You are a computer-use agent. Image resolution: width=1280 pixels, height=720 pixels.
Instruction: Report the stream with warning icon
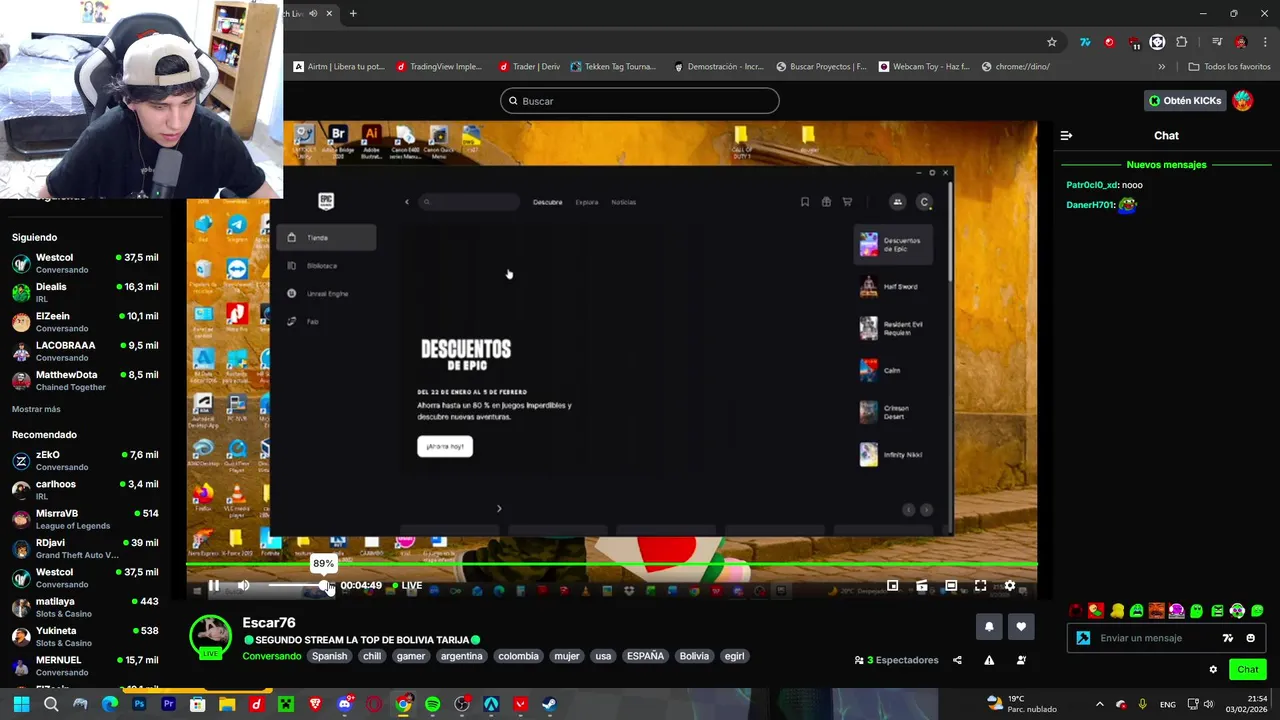989,660
